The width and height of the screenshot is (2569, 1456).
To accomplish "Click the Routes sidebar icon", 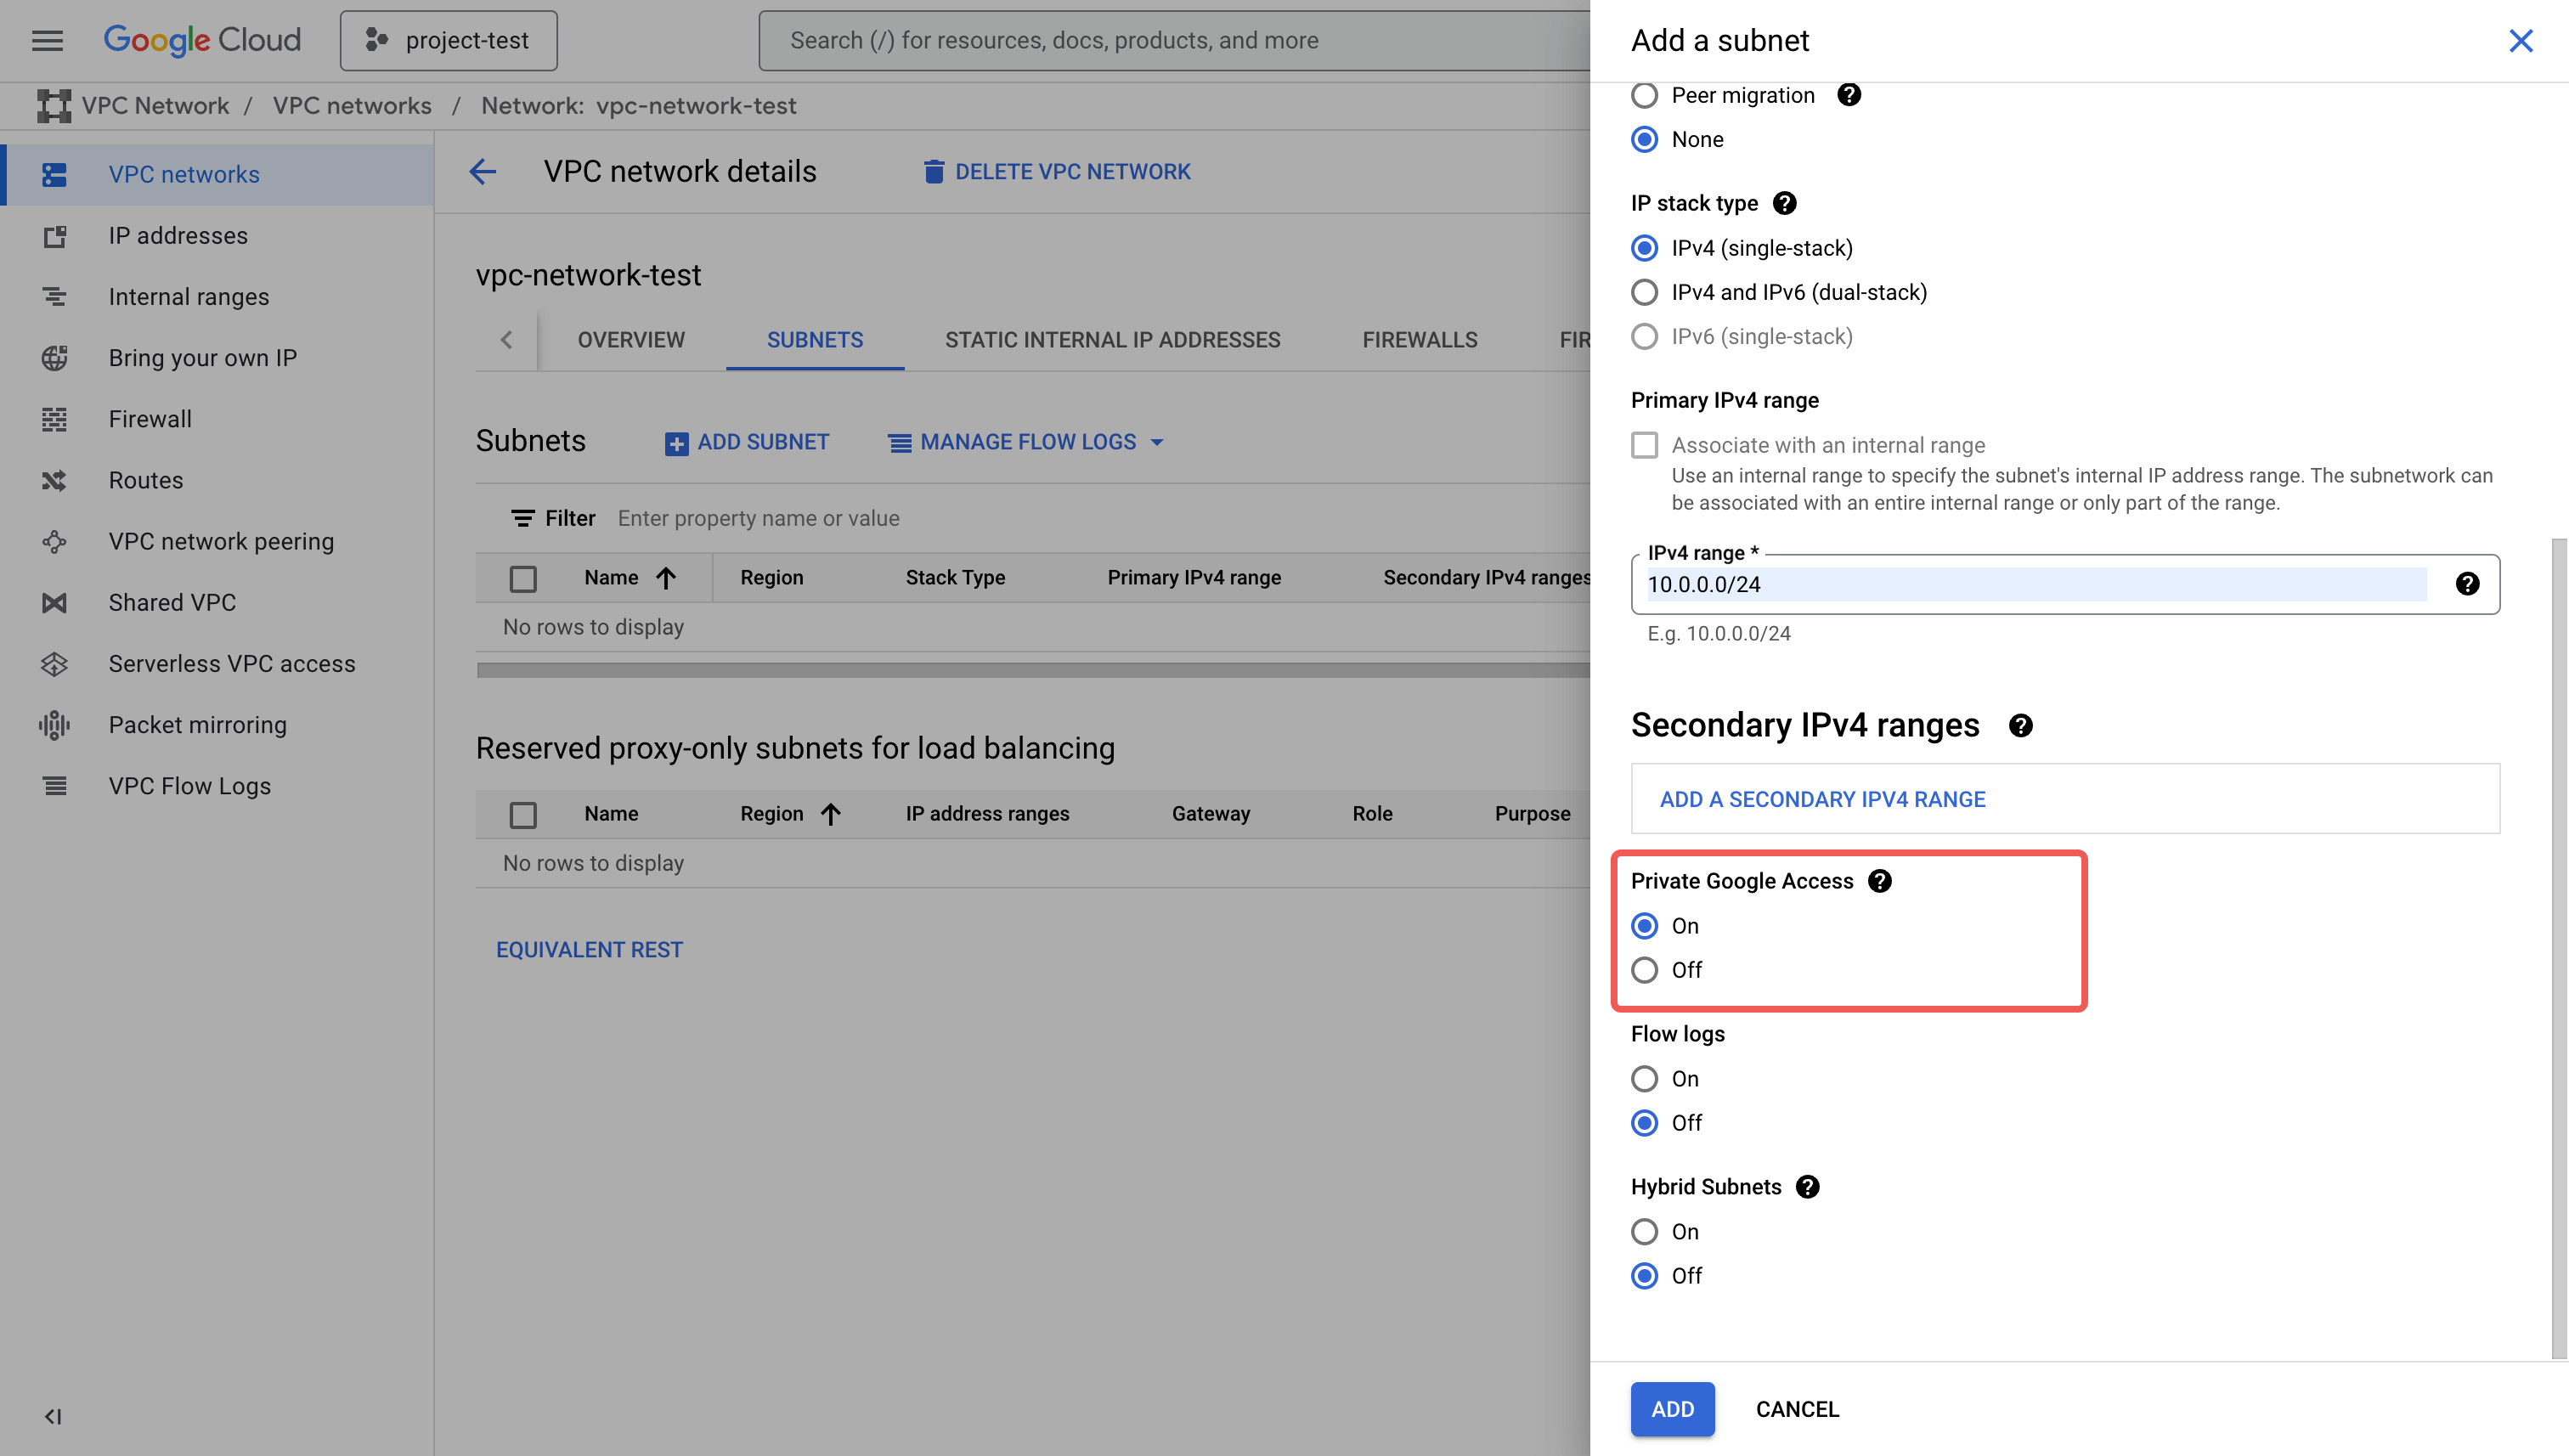I will (54, 480).
